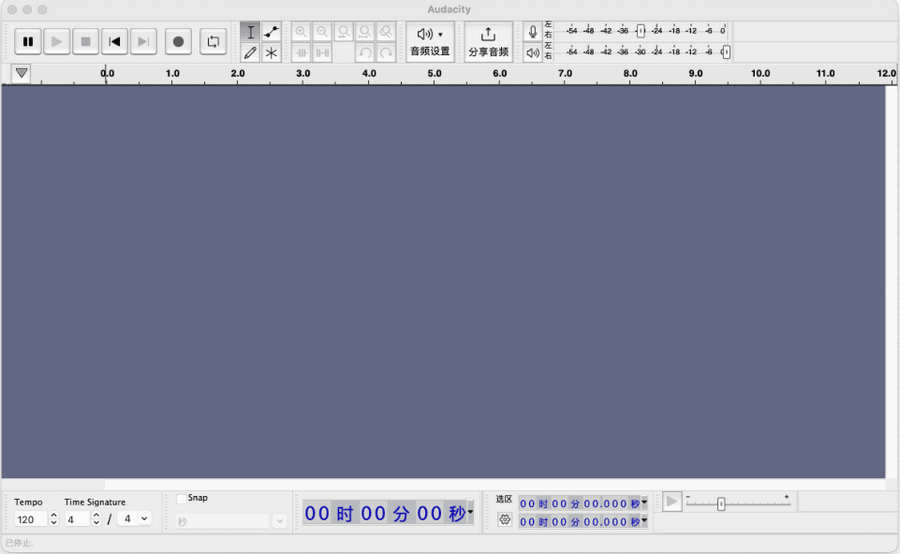Select the Draw pencil tool
This screenshot has height=554, width=900.
point(250,53)
